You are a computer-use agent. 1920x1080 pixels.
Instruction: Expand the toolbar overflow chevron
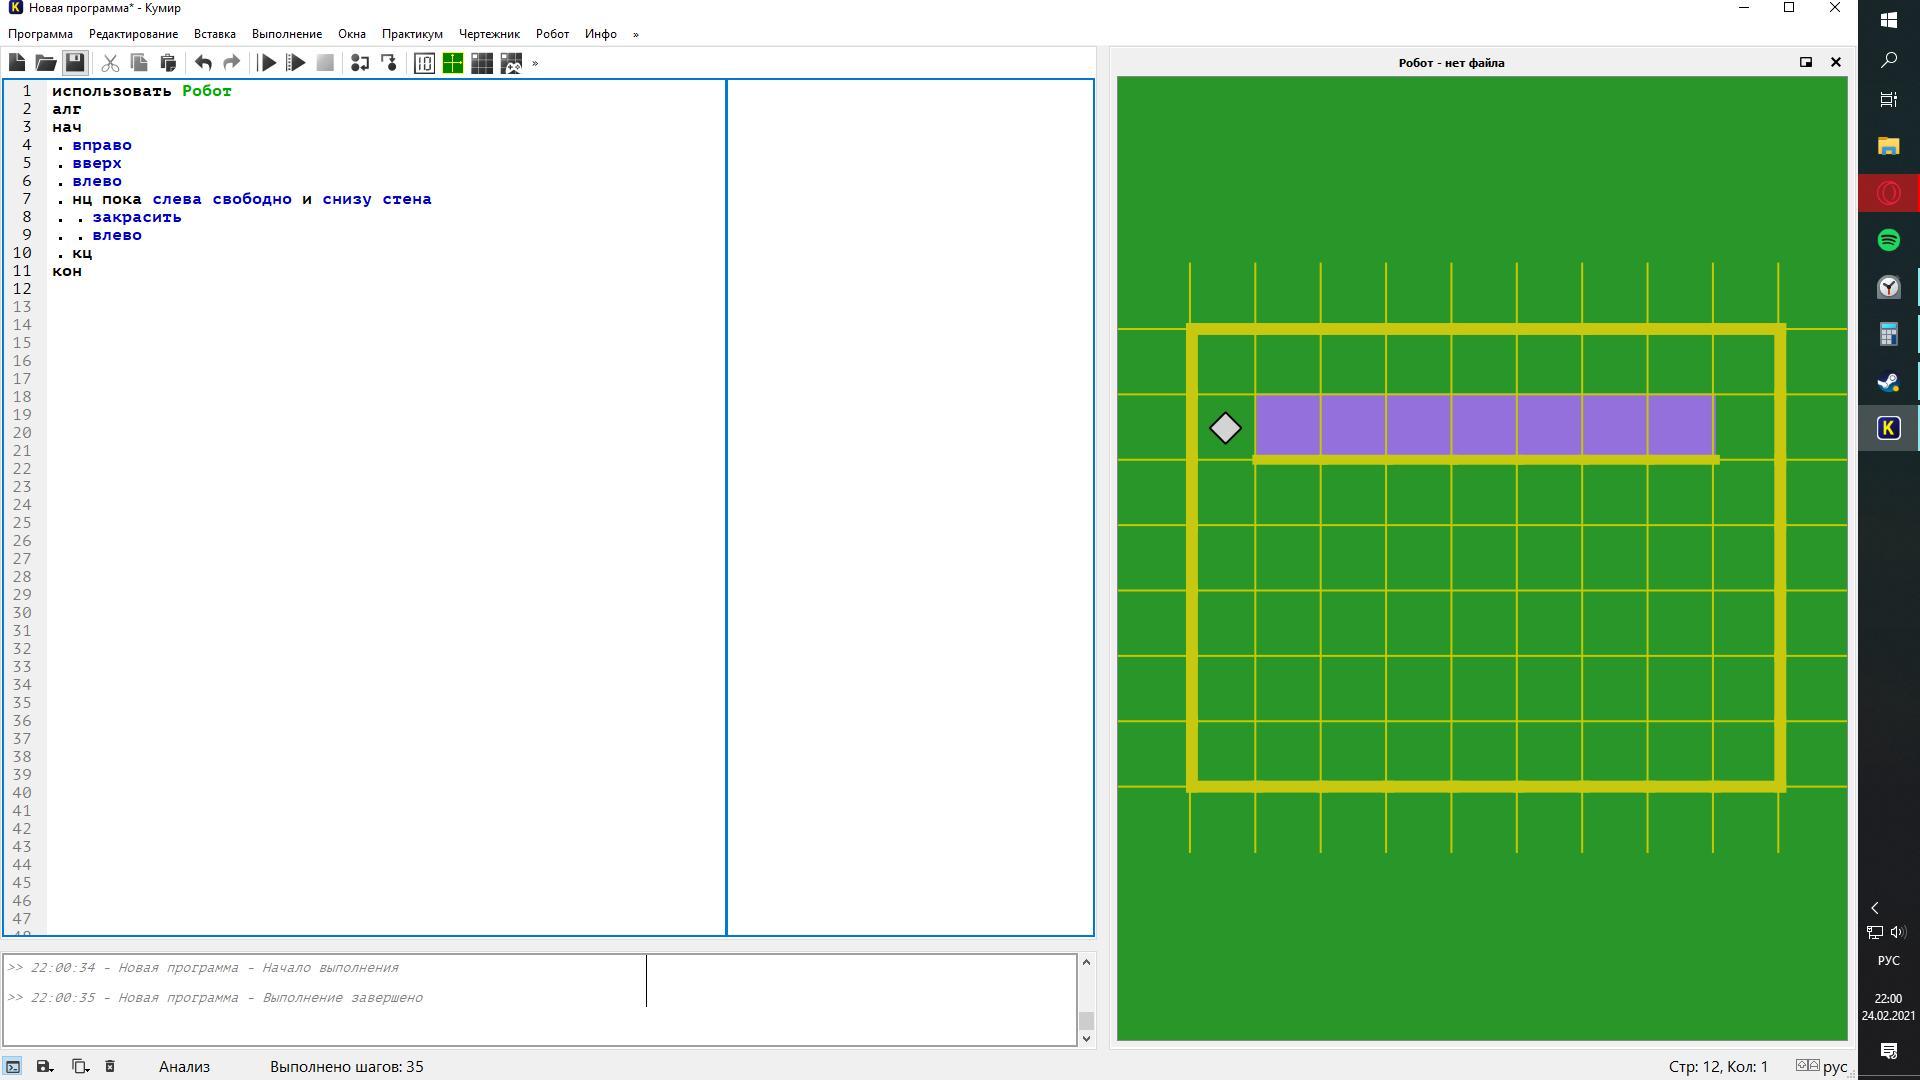pyautogui.click(x=535, y=63)
